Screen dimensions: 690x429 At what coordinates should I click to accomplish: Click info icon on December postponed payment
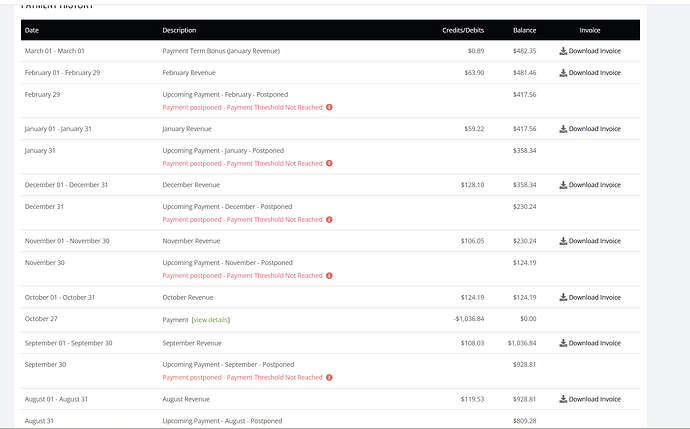pos(330,219)
